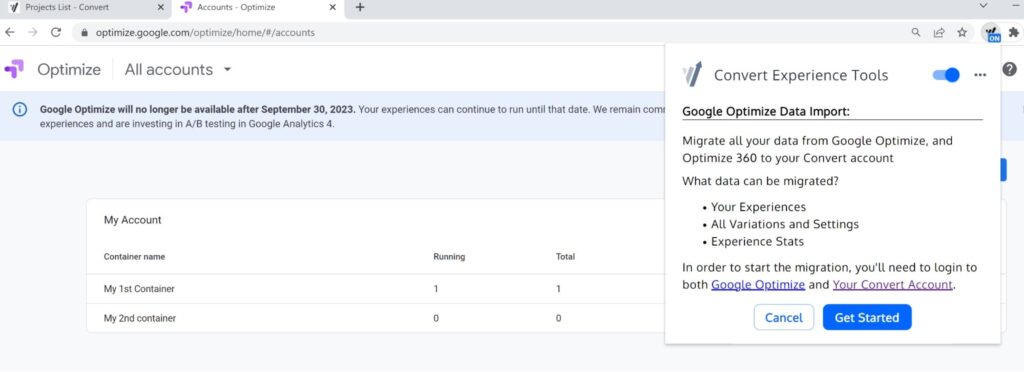Expand the All accounts dropdown
This screenshot has height=372, width=1024.
178,69
